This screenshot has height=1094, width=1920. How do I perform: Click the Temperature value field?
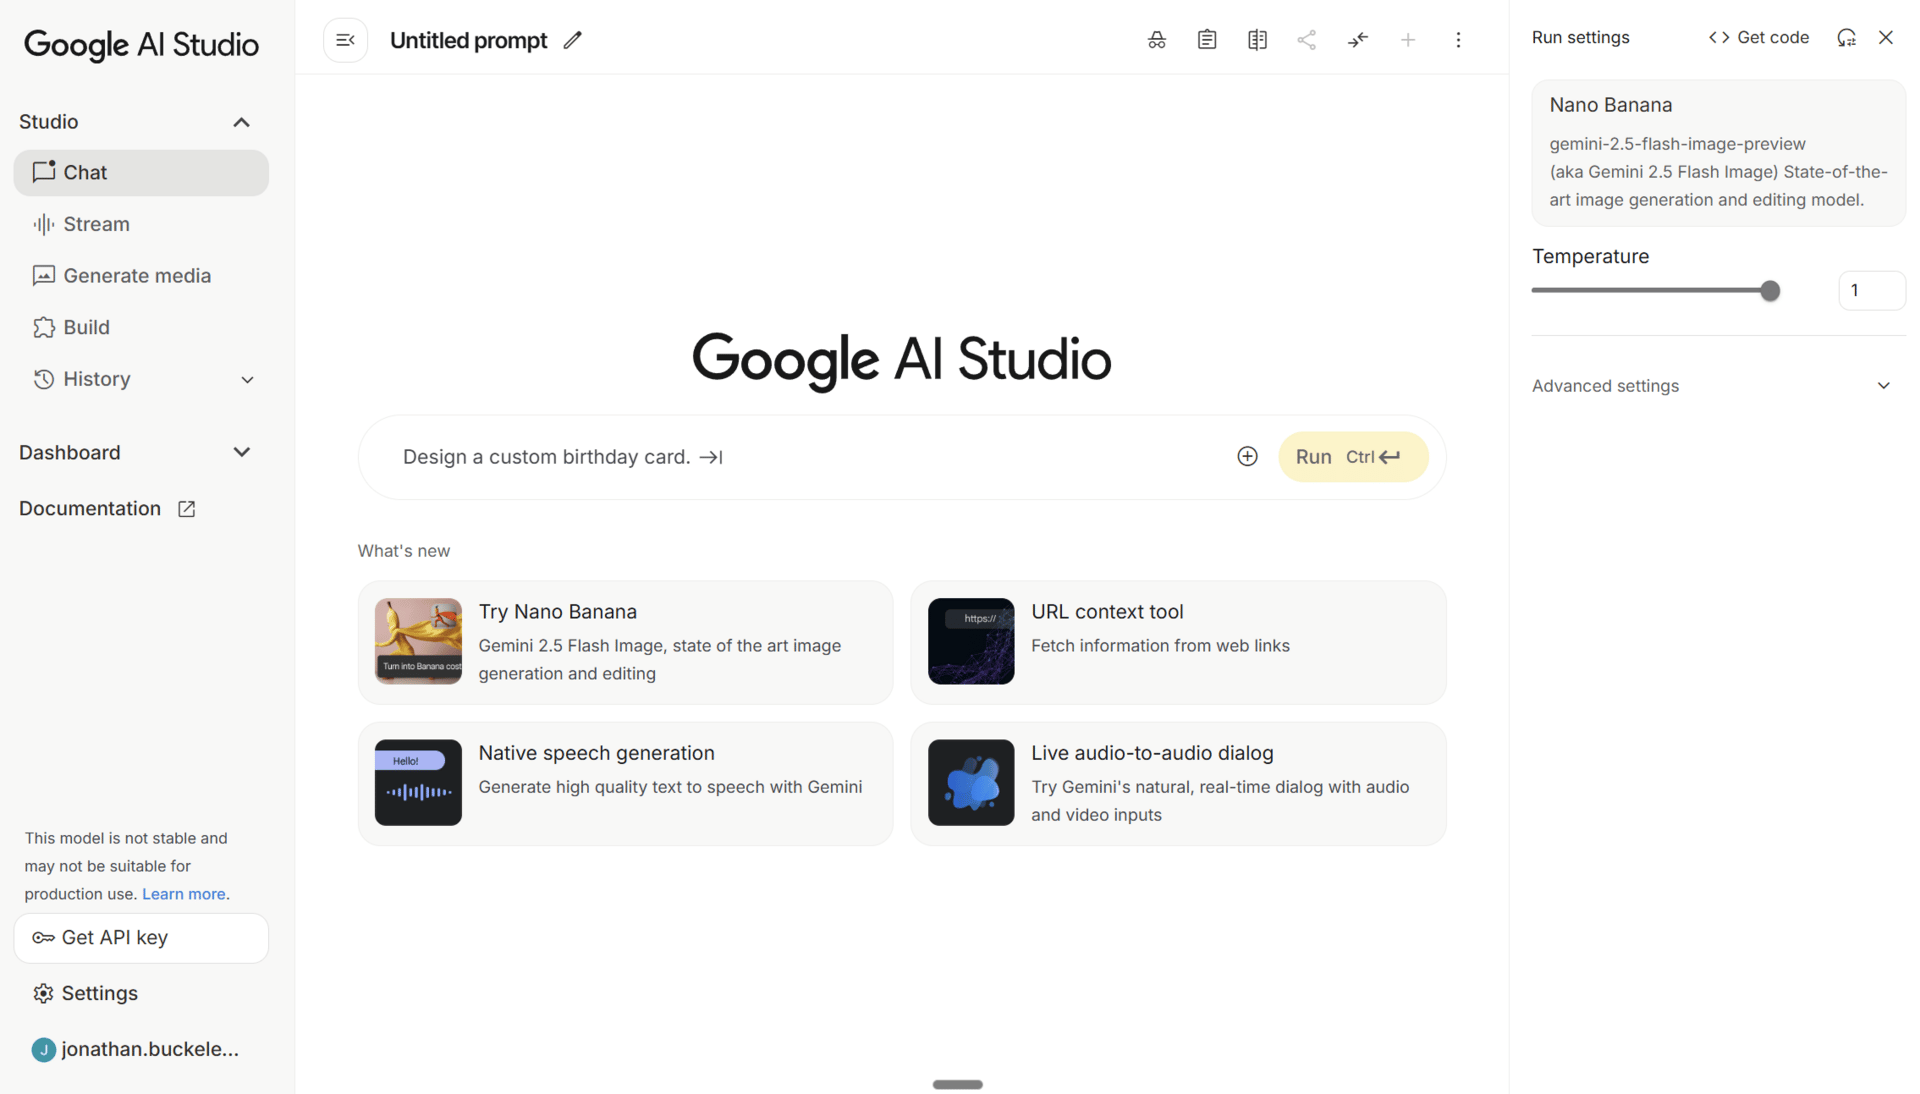click(1871, 291)
